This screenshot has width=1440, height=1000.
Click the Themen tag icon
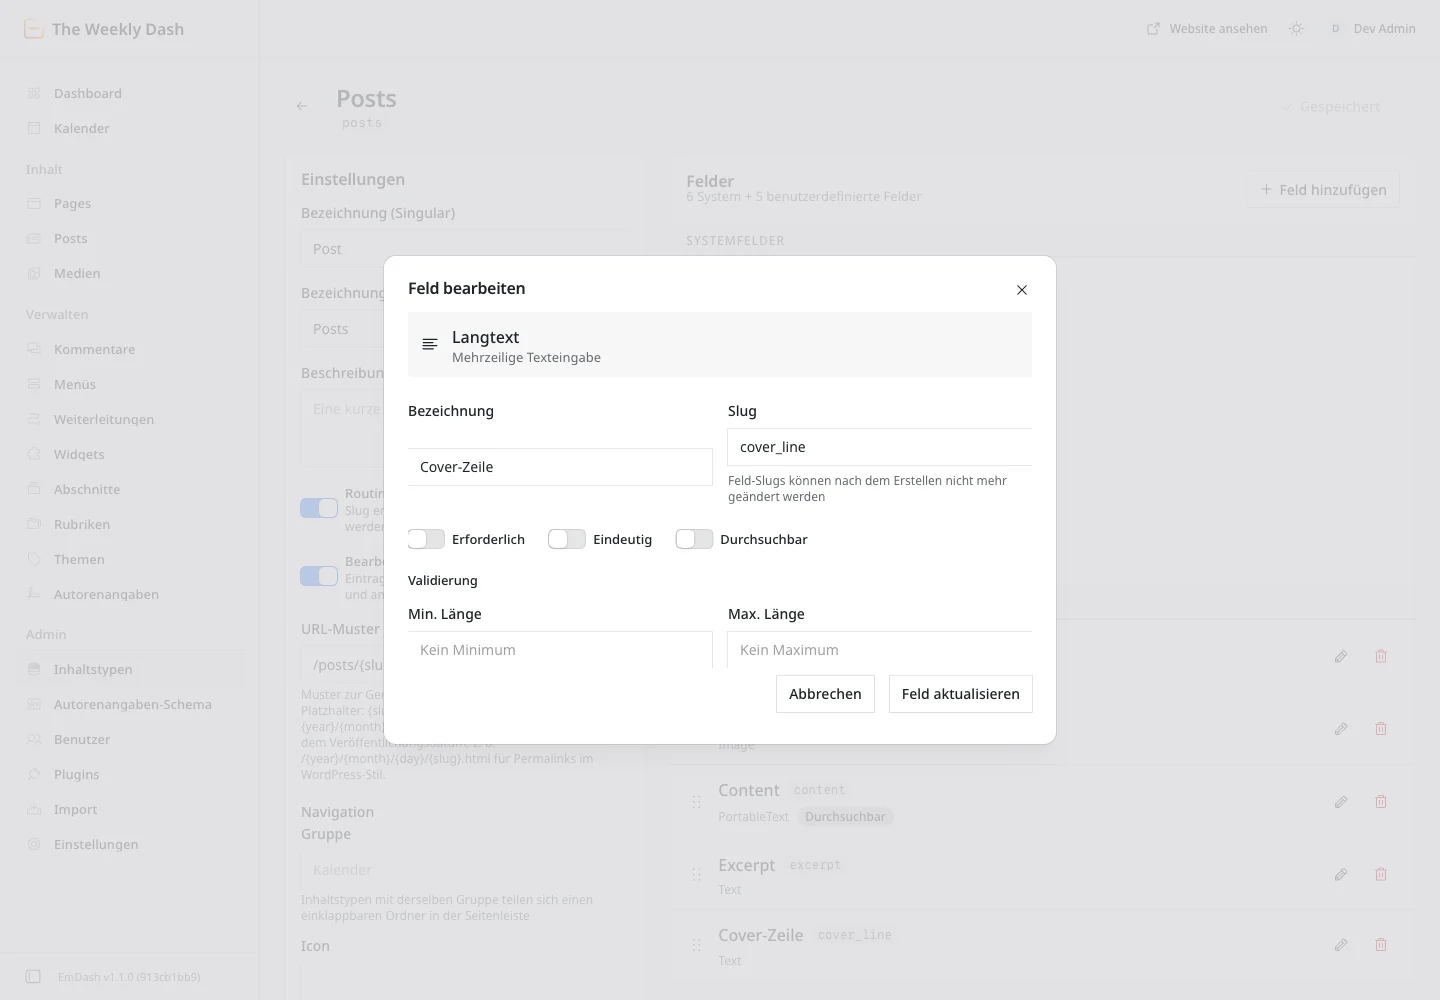(34, 559)
